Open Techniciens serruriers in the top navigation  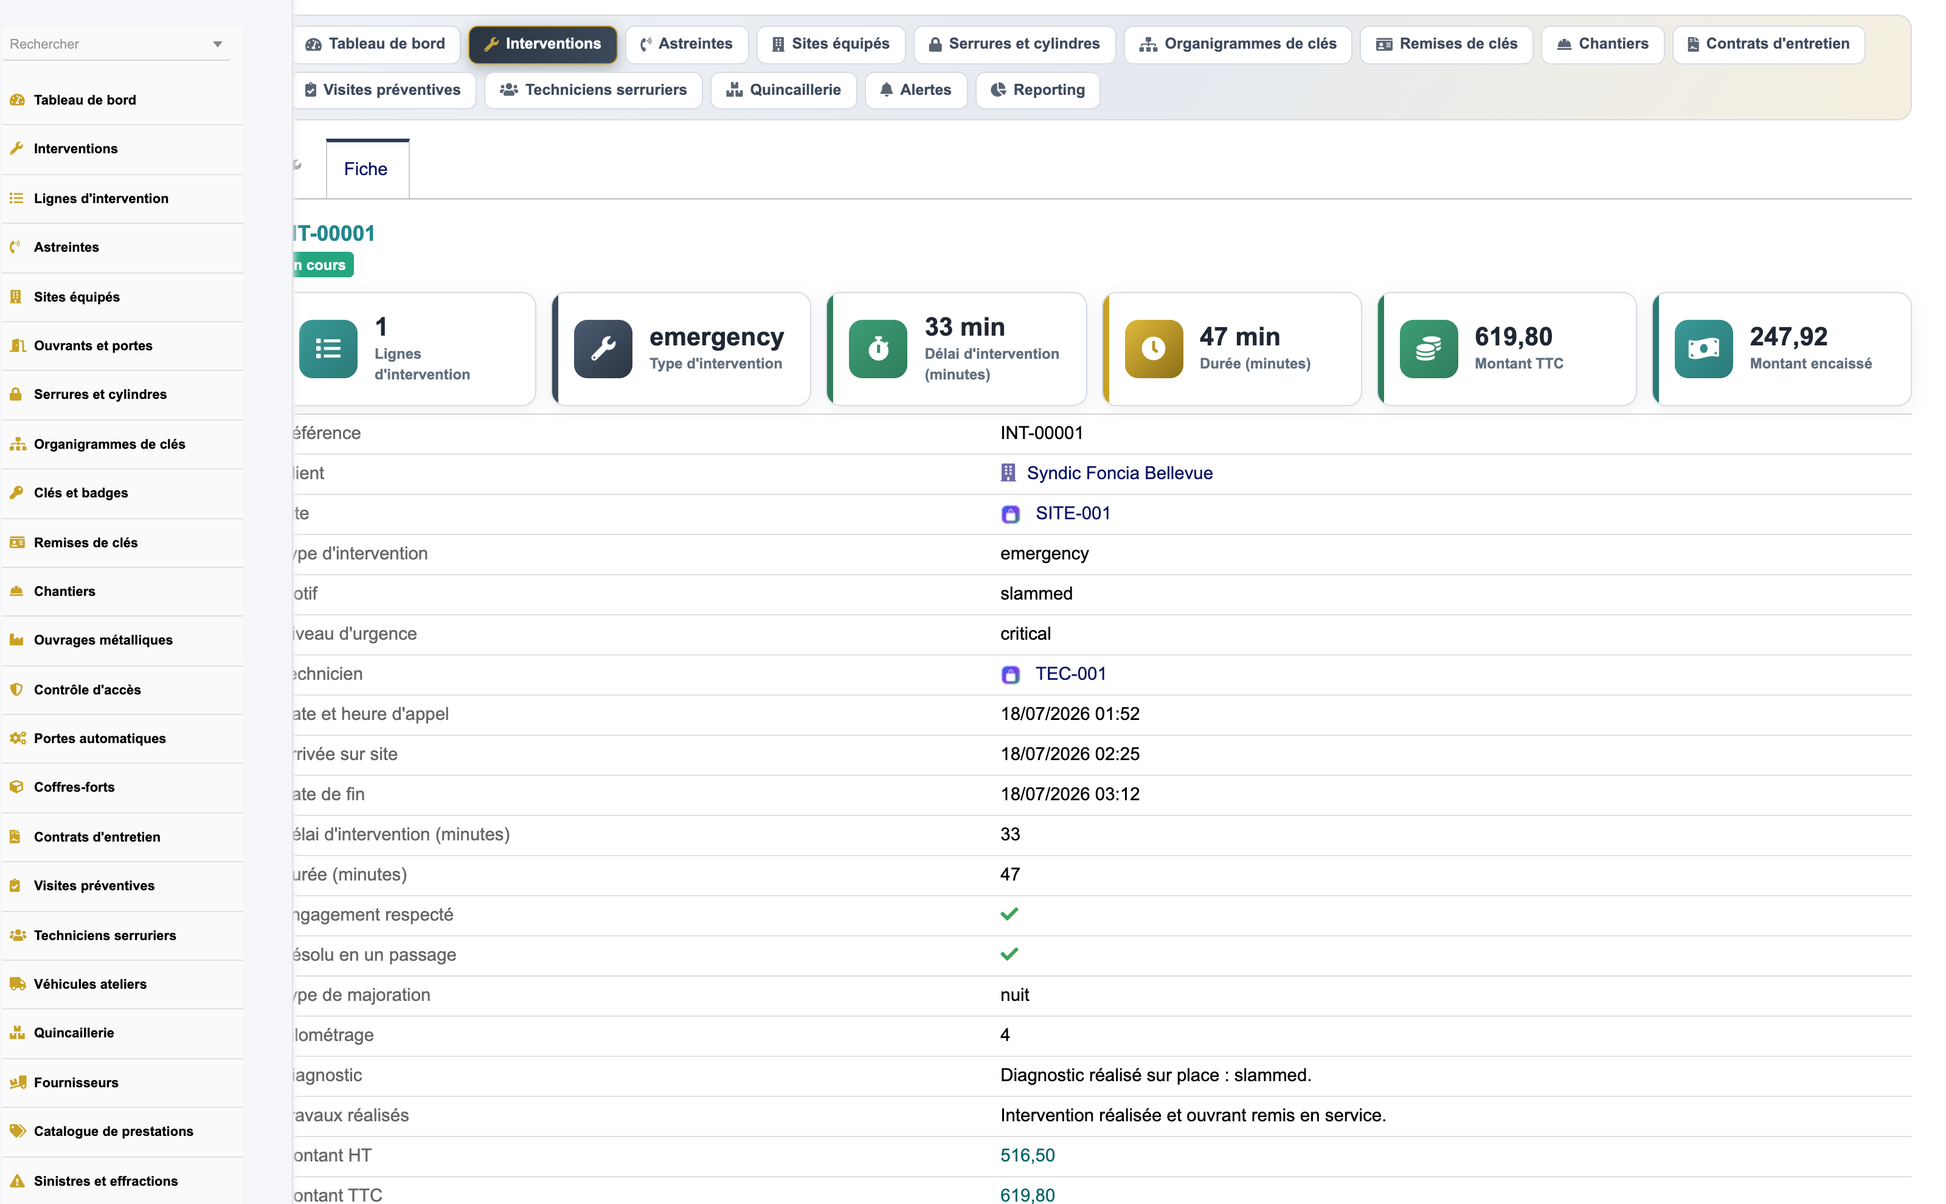(x=593, y=90)
